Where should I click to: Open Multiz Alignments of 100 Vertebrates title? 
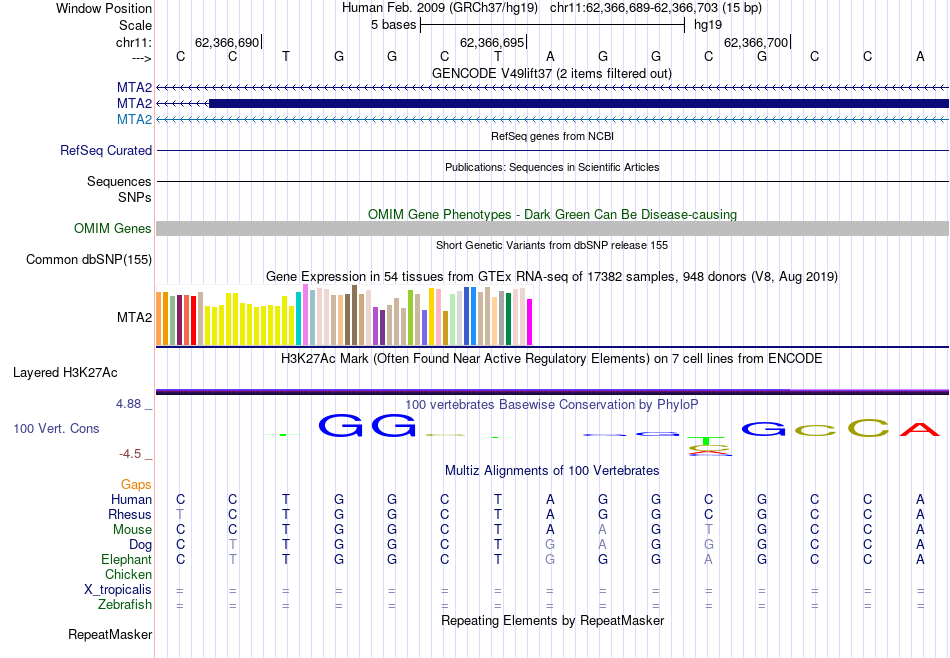[552, 471]
